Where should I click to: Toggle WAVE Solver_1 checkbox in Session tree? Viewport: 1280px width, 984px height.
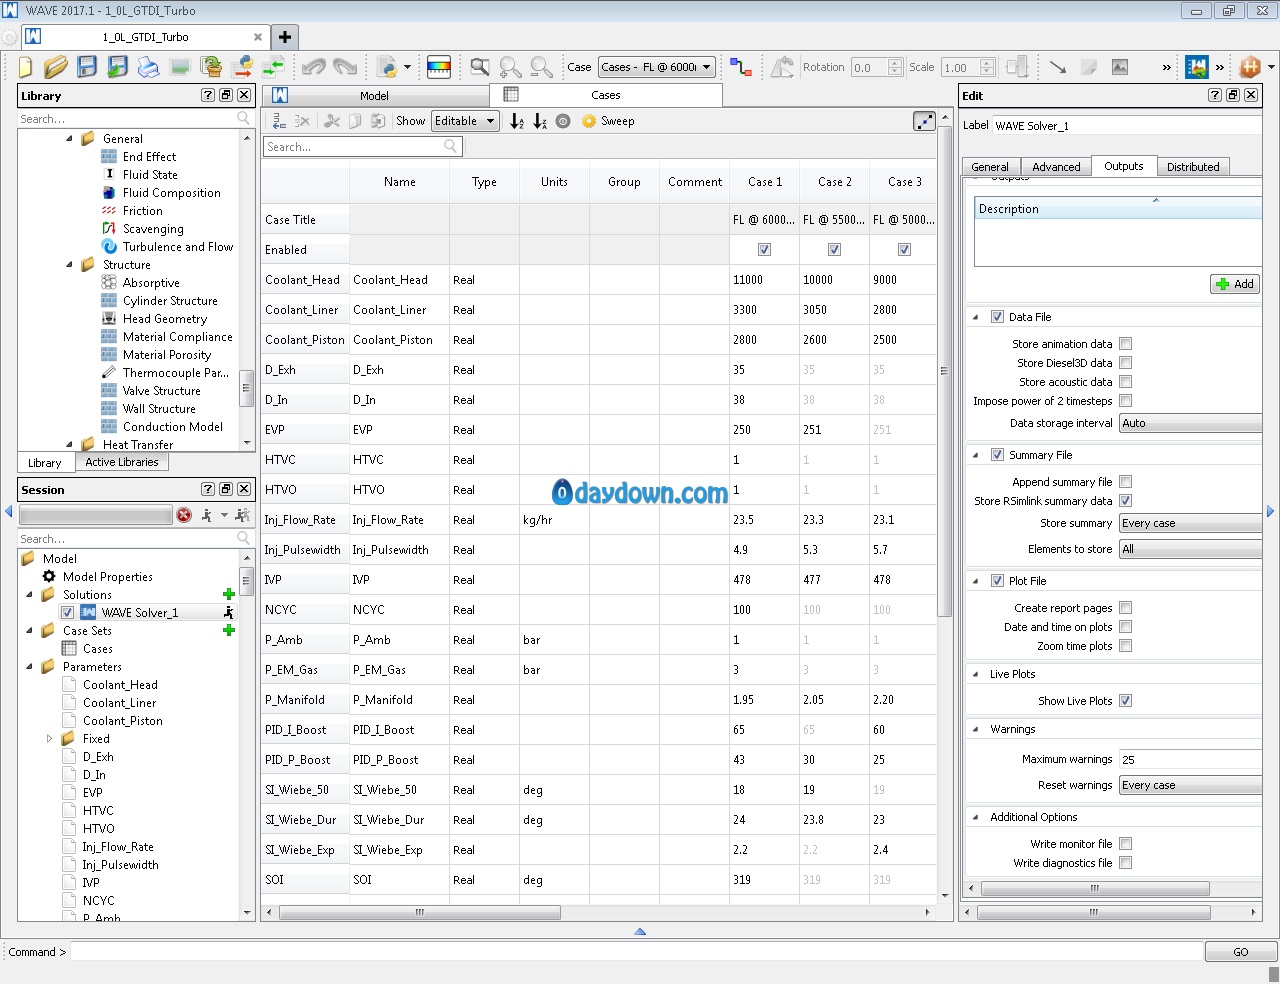point(67,613)
